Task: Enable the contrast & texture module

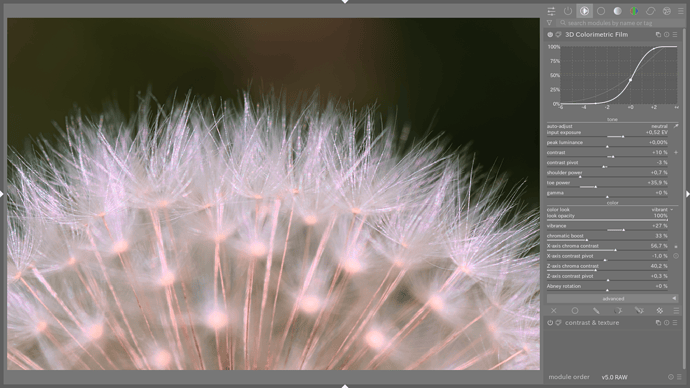Action: (x=550, y=323)
